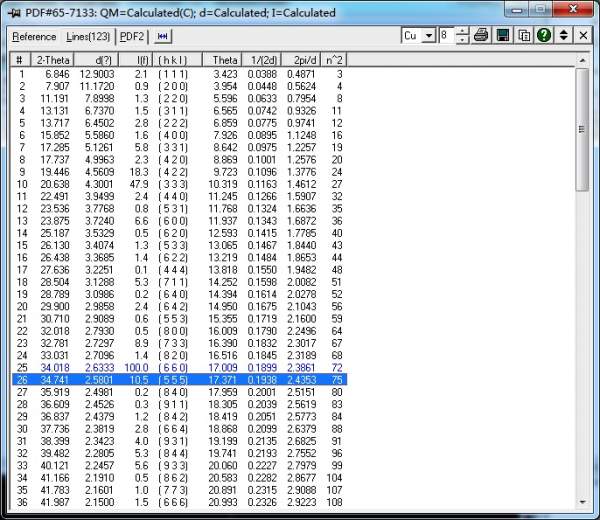
Task: Select row with 2-Theta 35.919
Action: pyautogui.click(x=178, y=392)
